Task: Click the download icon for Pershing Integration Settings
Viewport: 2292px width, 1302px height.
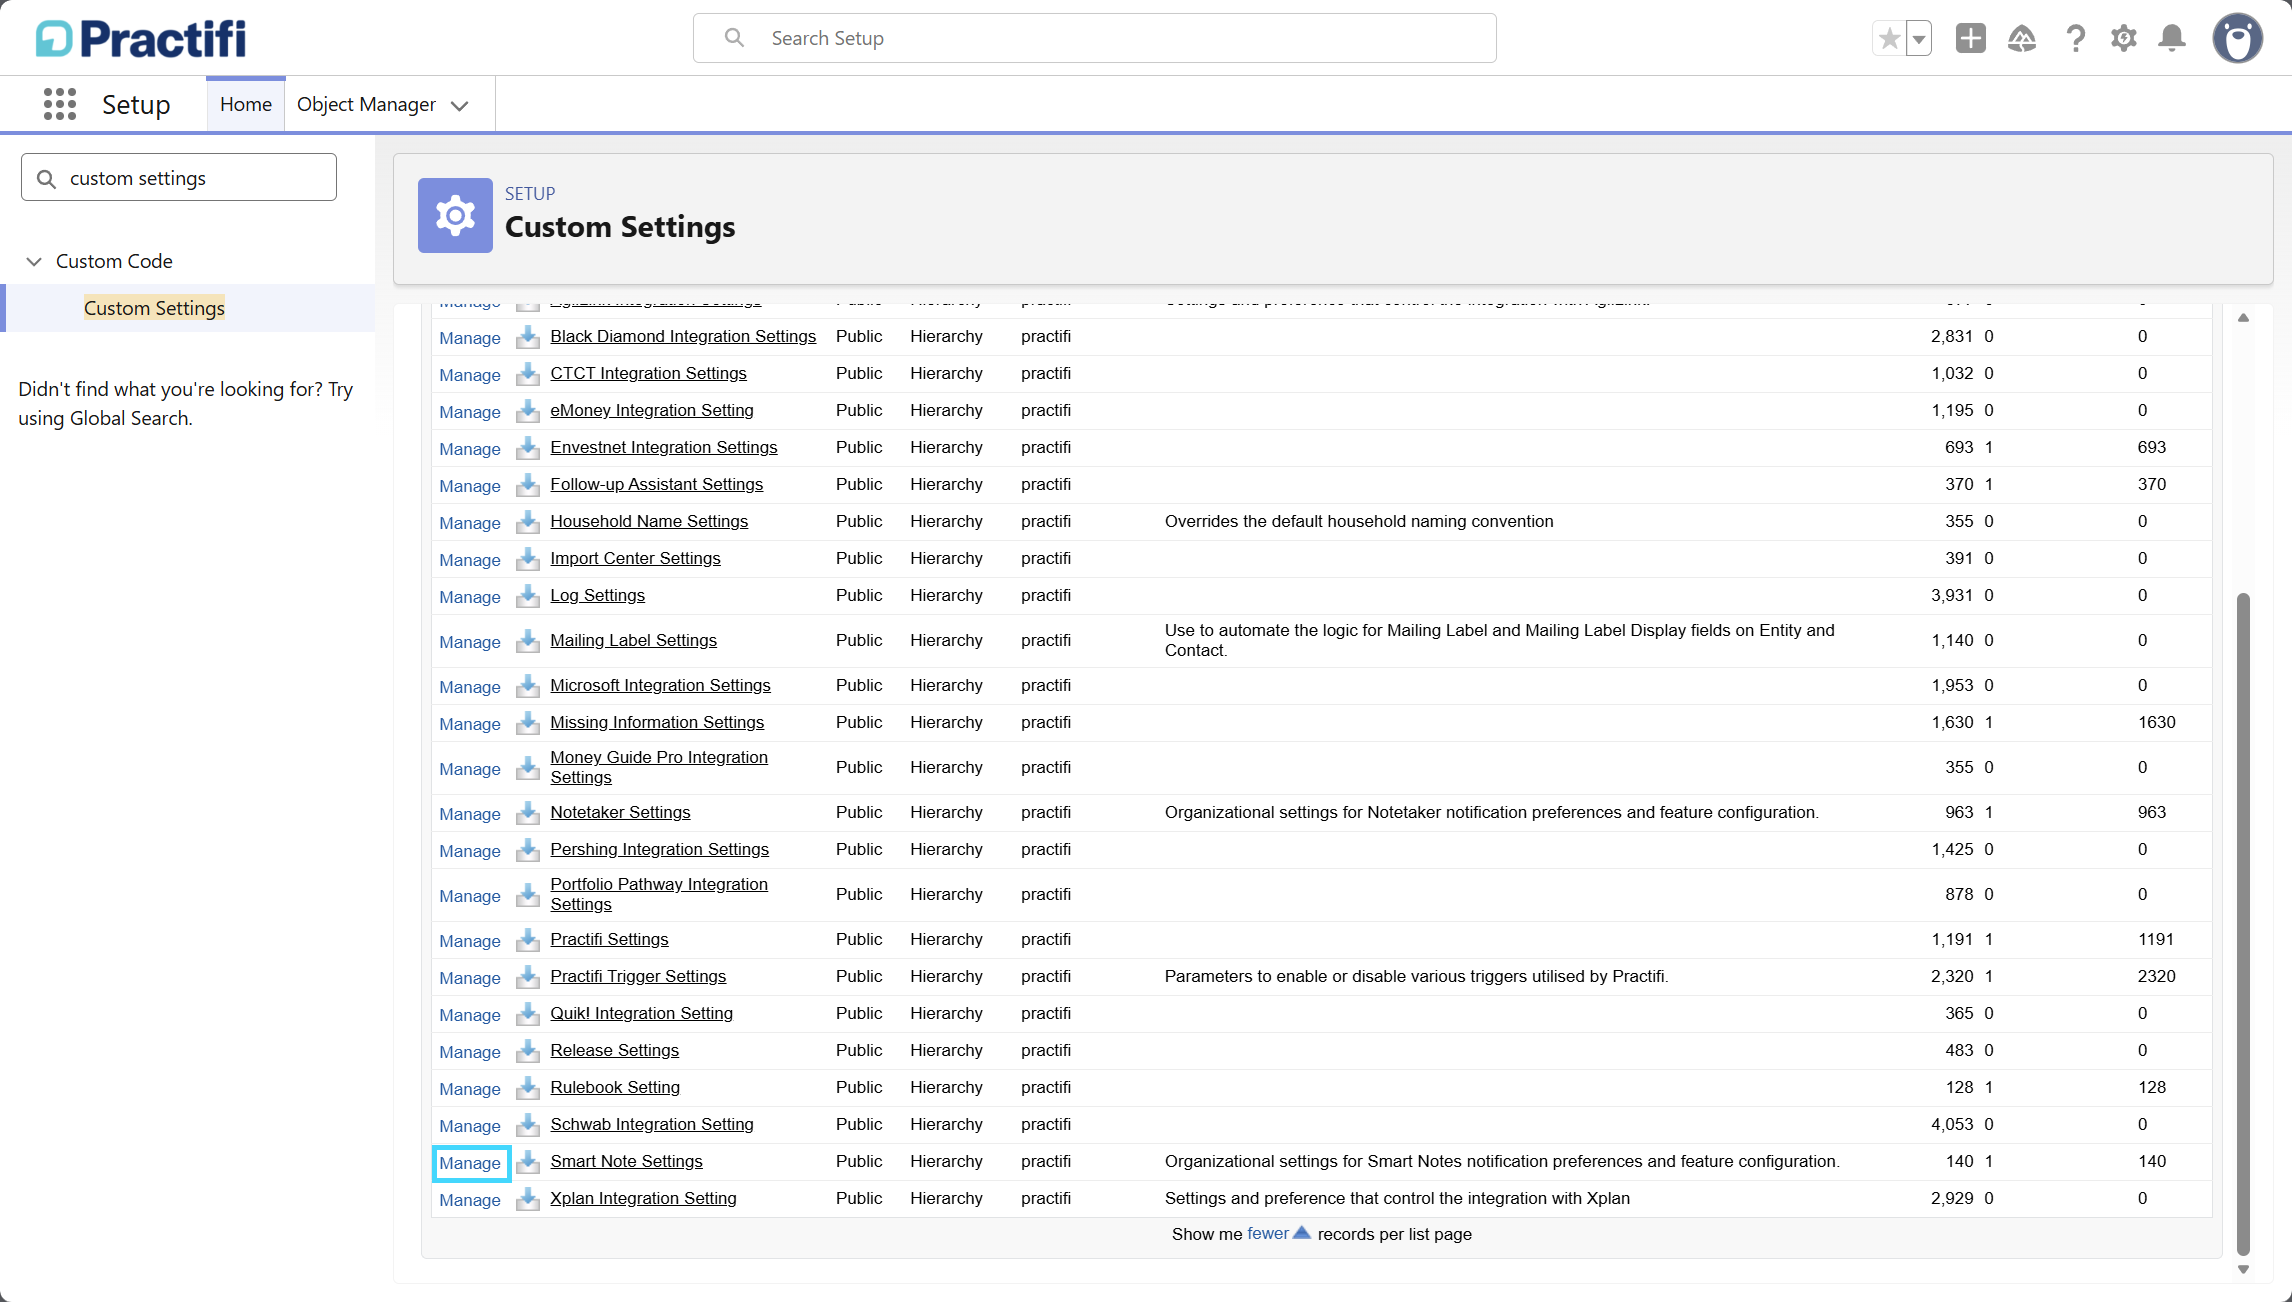Action: click(x=528, y=850)
